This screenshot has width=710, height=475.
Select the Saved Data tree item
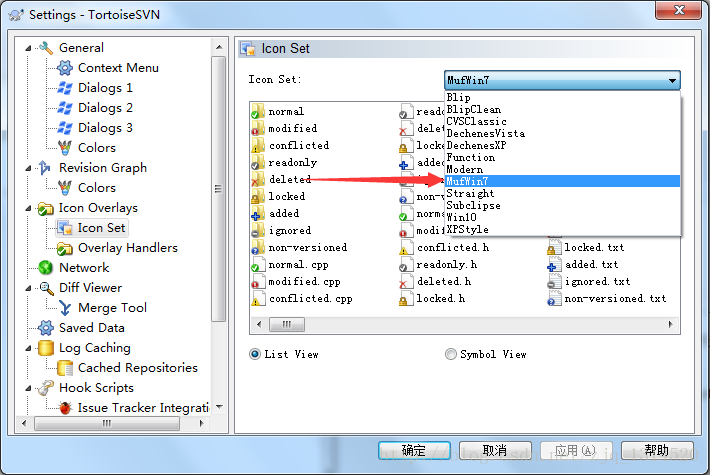point(92,328)
